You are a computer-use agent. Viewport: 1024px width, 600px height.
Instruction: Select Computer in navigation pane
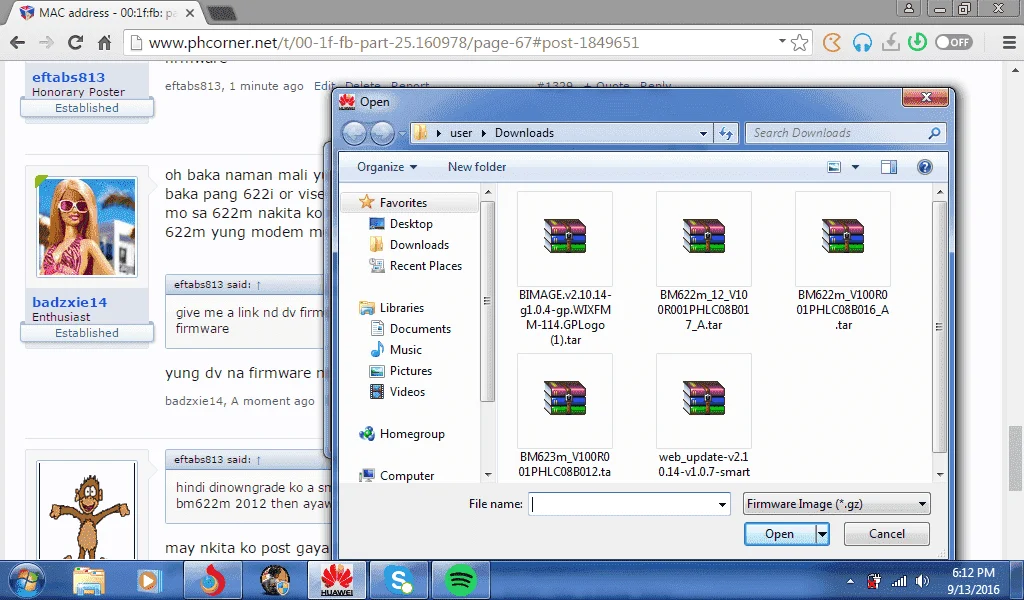coord(407,476)
